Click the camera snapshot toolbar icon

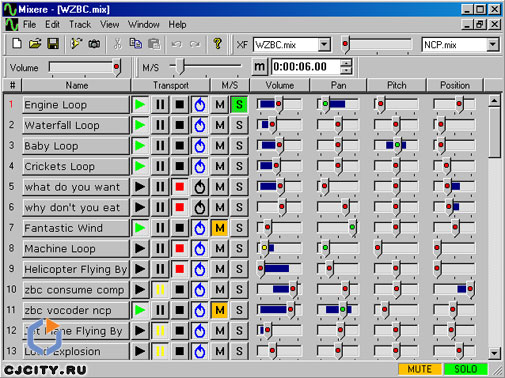point(94,44)
